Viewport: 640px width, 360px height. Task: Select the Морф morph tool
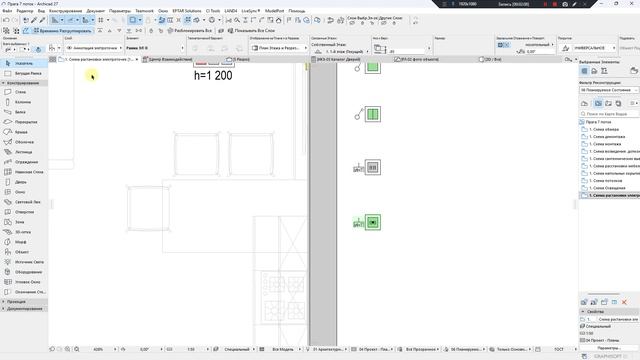coord(24,242)
